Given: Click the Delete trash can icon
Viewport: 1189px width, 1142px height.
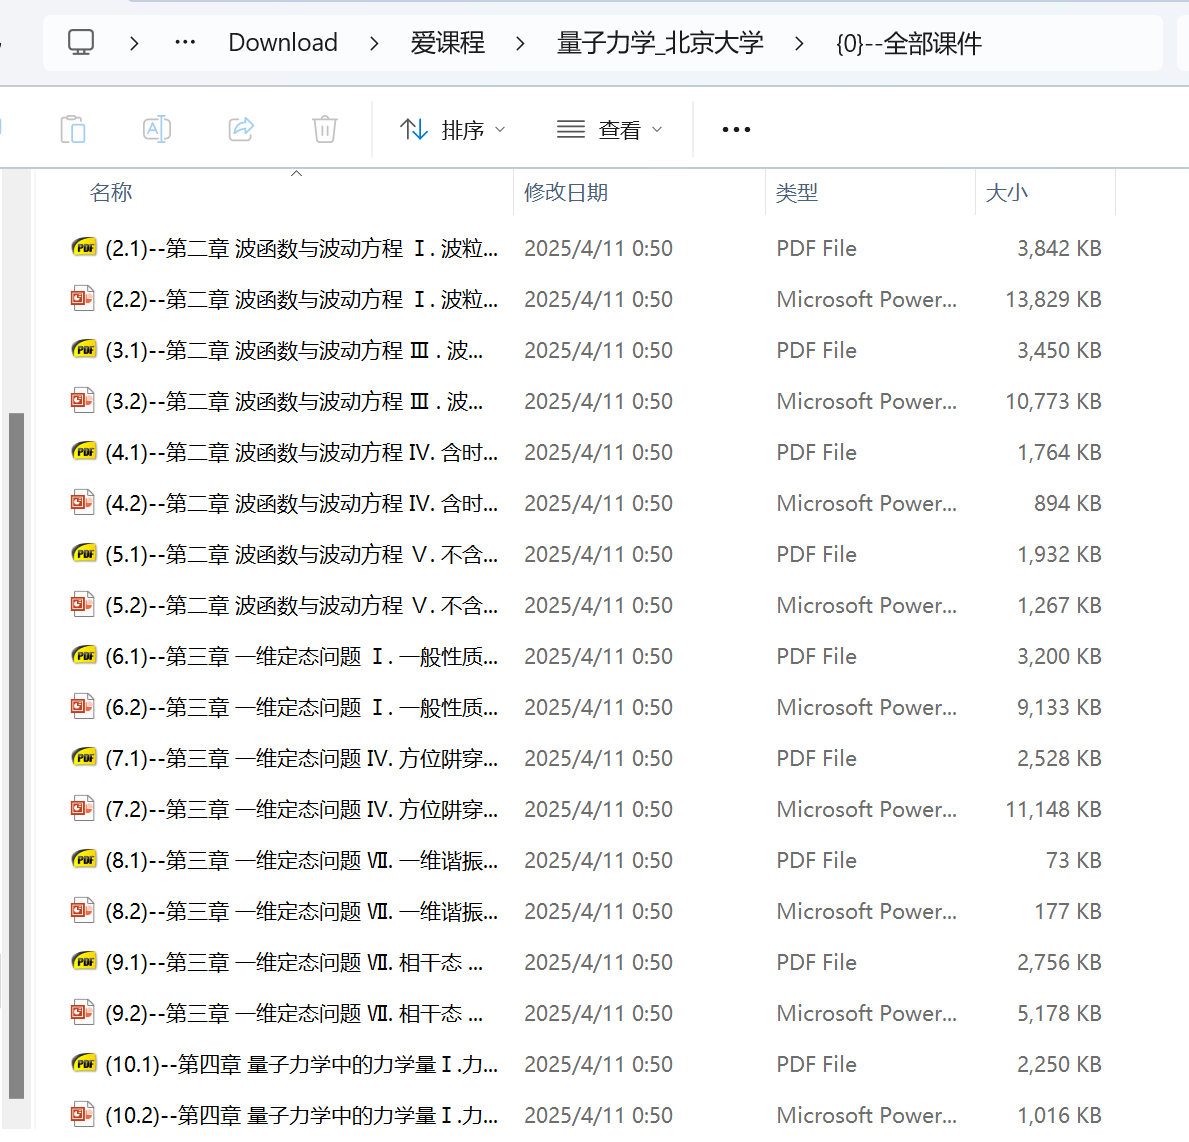Looking at the screenshot, I should coord(325,129).
